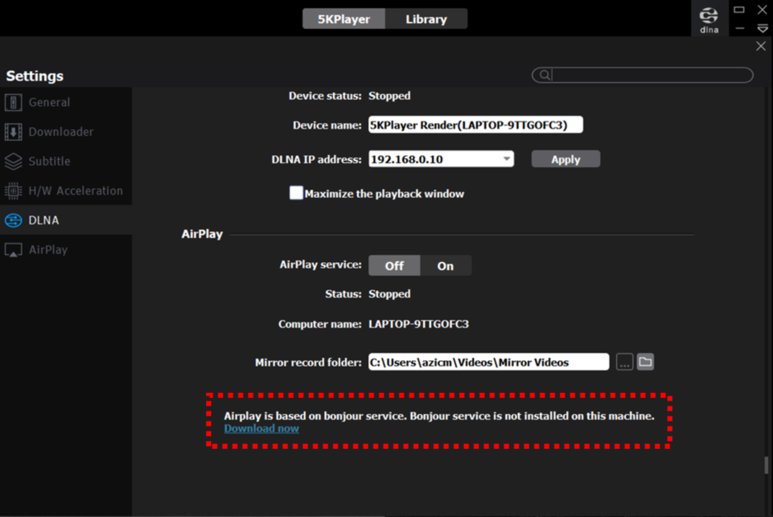Browse mirror folder with ellipsis button
Image resolution: width=773 pixels, height=517 pixels.
tap(625, 362)
